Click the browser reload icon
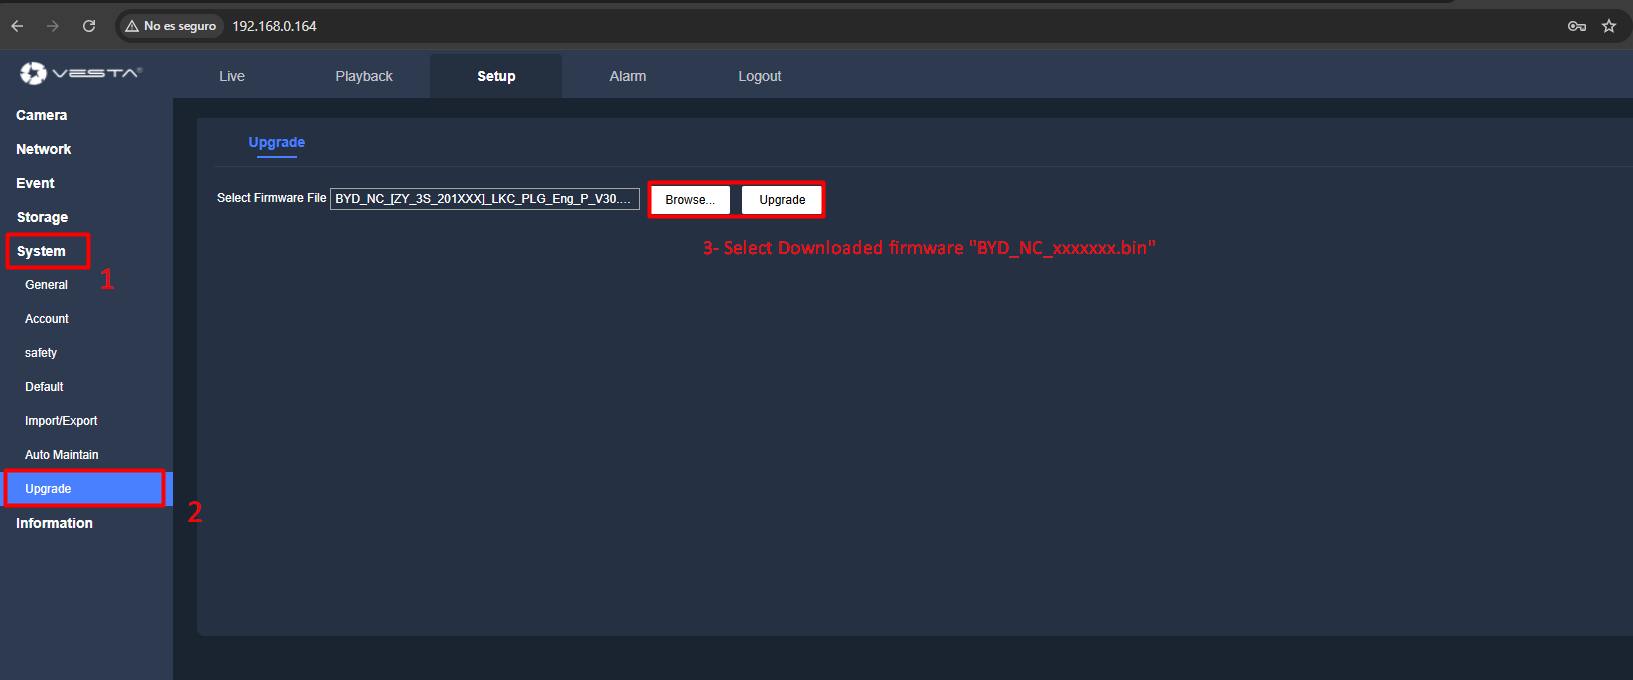Screen dimensions: 1633x680 click(x=89, y=26)
